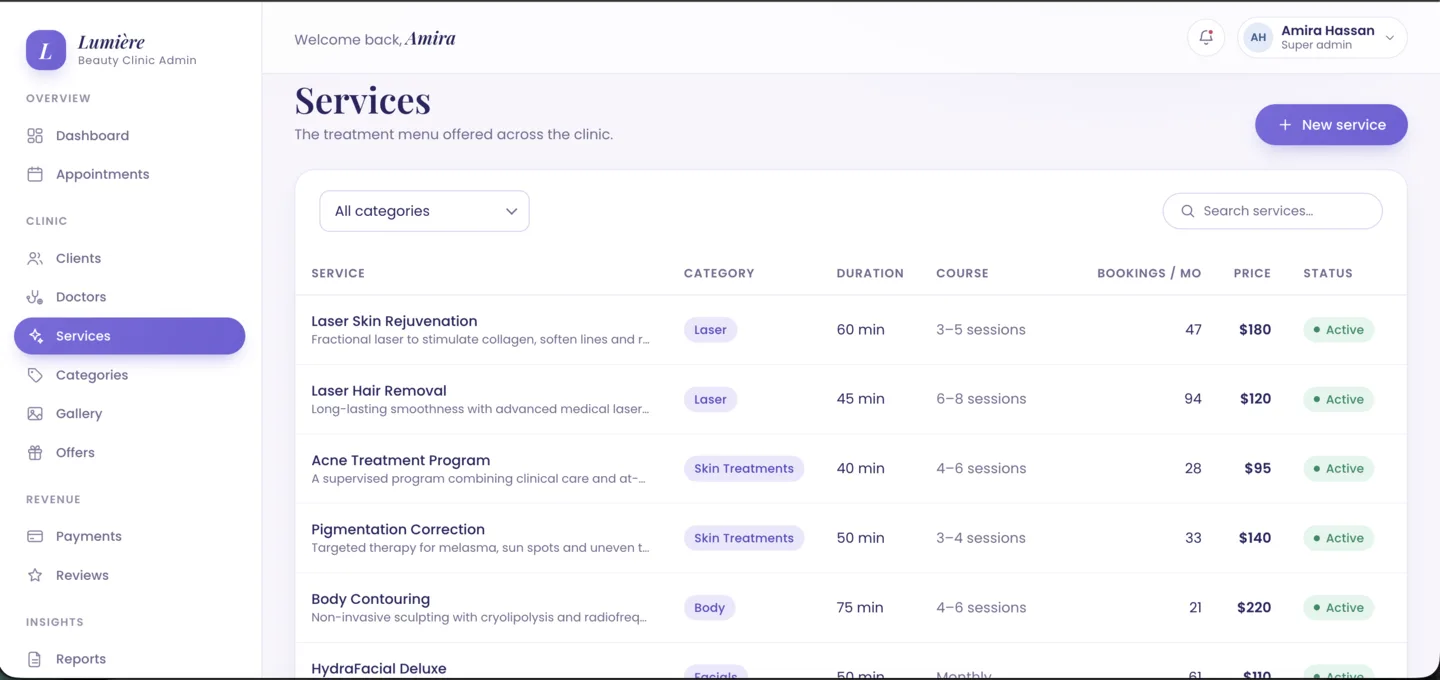The width and height of the screenshot is (1440, 680).
Task: Click the COURSE column header
Action: (962, 273)
